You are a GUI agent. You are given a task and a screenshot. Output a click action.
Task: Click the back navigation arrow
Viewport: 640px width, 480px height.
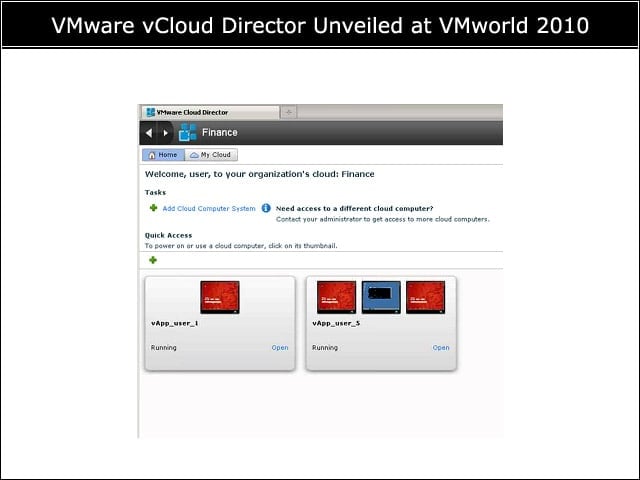pyautogui.click(x=149, y=133)
